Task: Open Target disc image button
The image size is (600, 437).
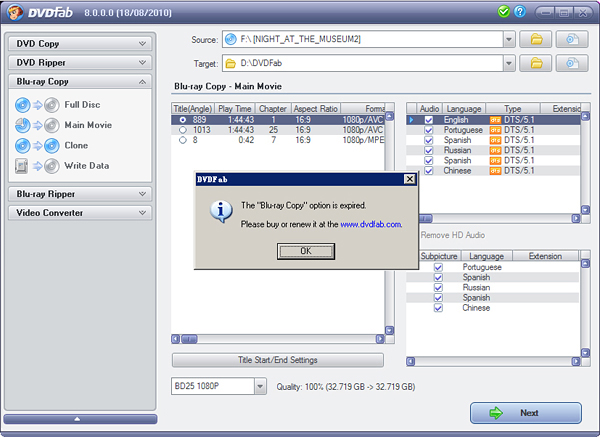Action: click(x=572, y=63)
